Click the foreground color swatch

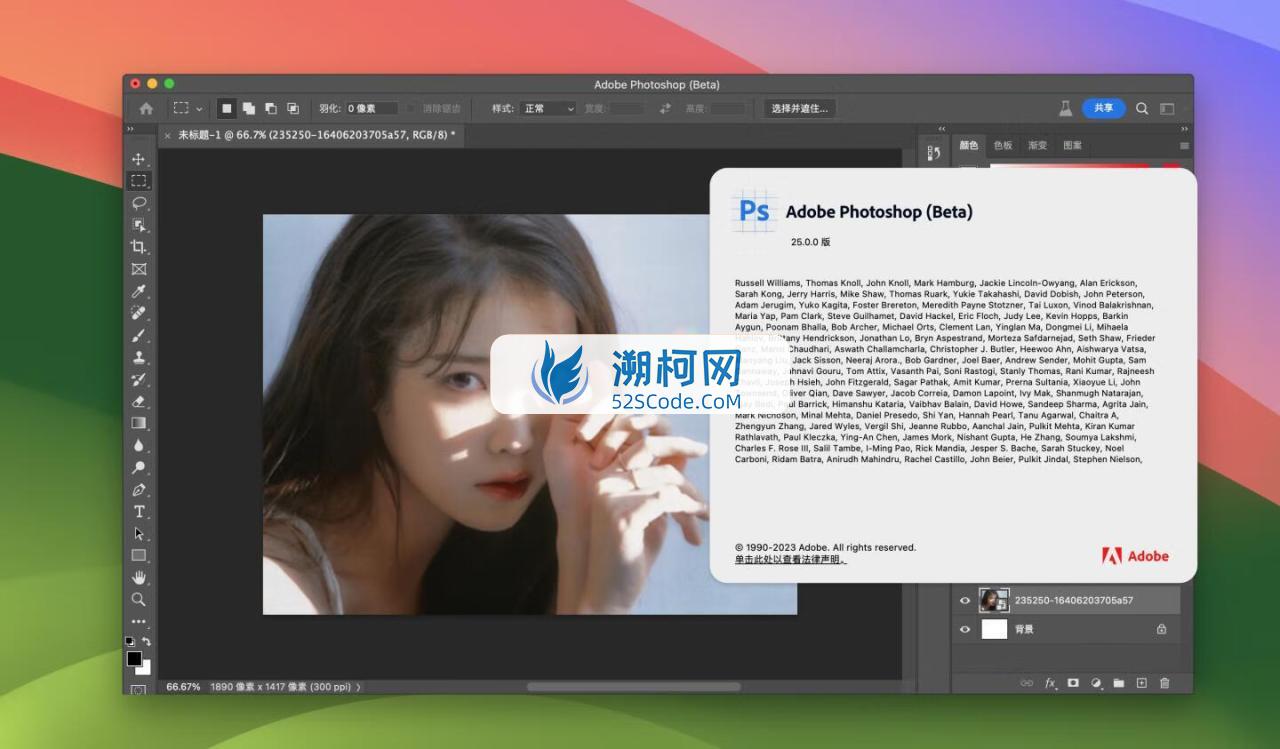coord(134,659)
